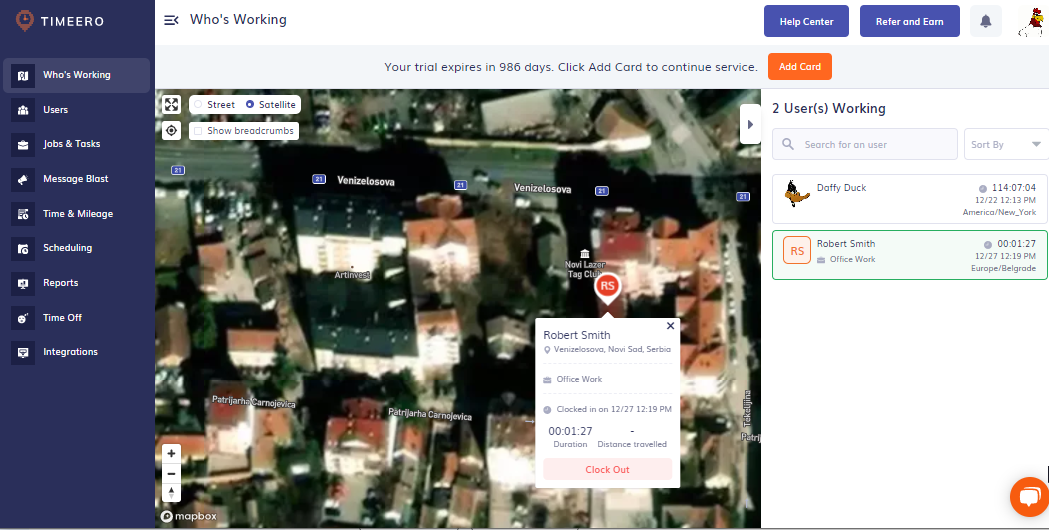
Task: Click Users sidebar icon
Action: pyautogui.click(x=23, y=110)
